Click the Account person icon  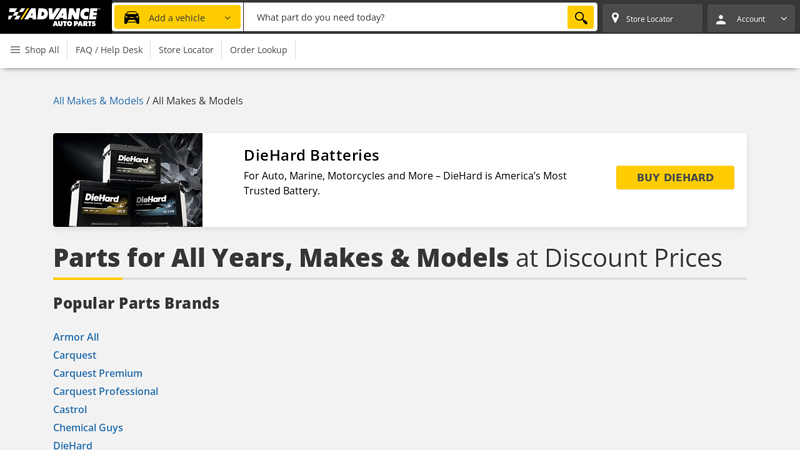(x=720, y=19)
